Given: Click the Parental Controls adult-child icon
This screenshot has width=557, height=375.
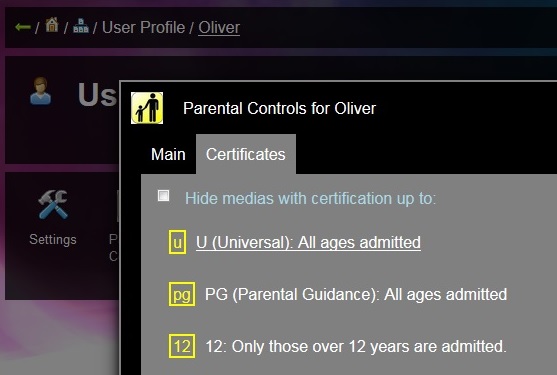Looking at the screenshot, I should pos(147,108).
